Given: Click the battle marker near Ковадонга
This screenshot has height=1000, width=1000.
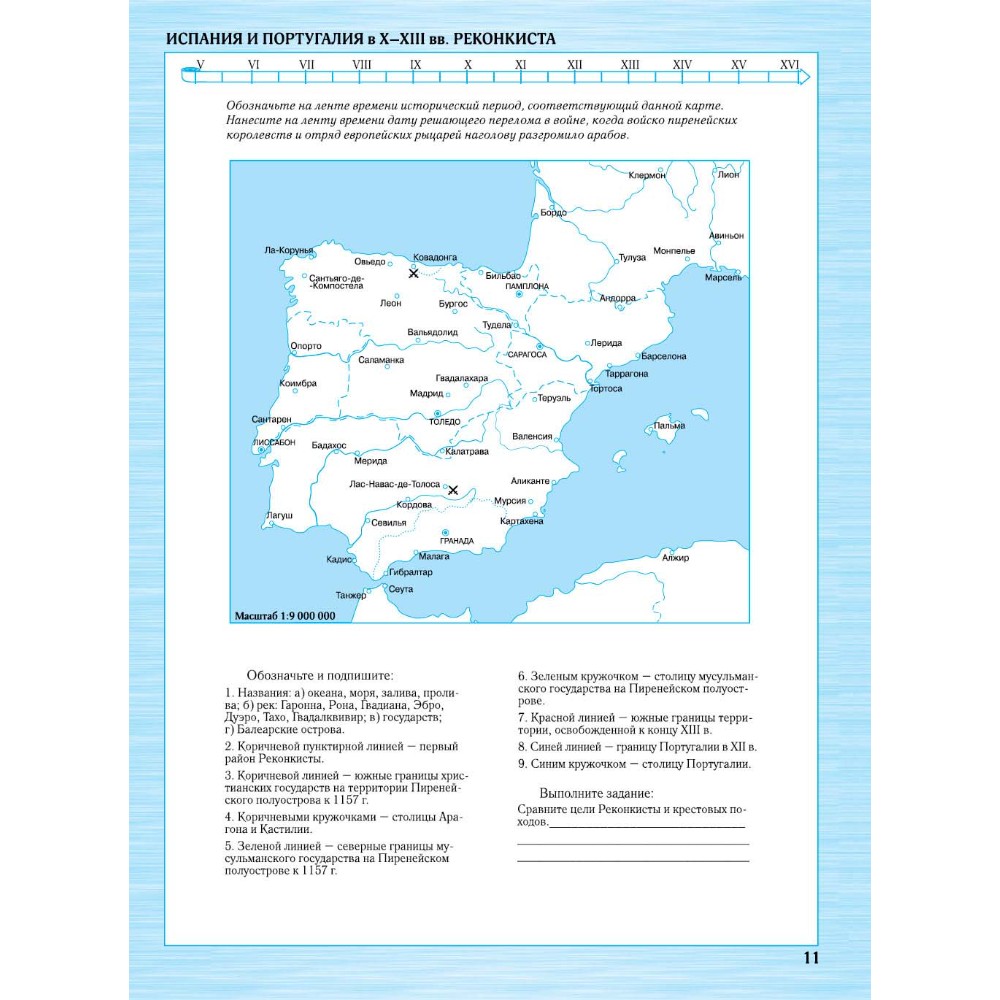Looking at the screenshot, I should coord(414,272).
